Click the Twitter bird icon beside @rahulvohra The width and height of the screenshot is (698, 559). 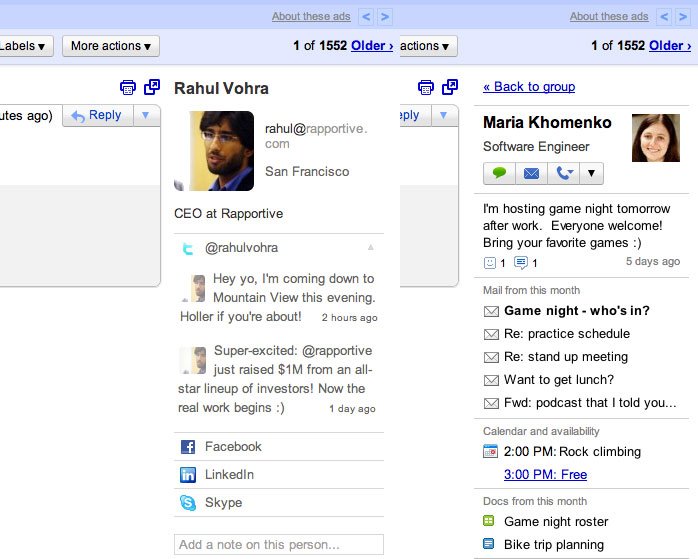tap(187, 248)
